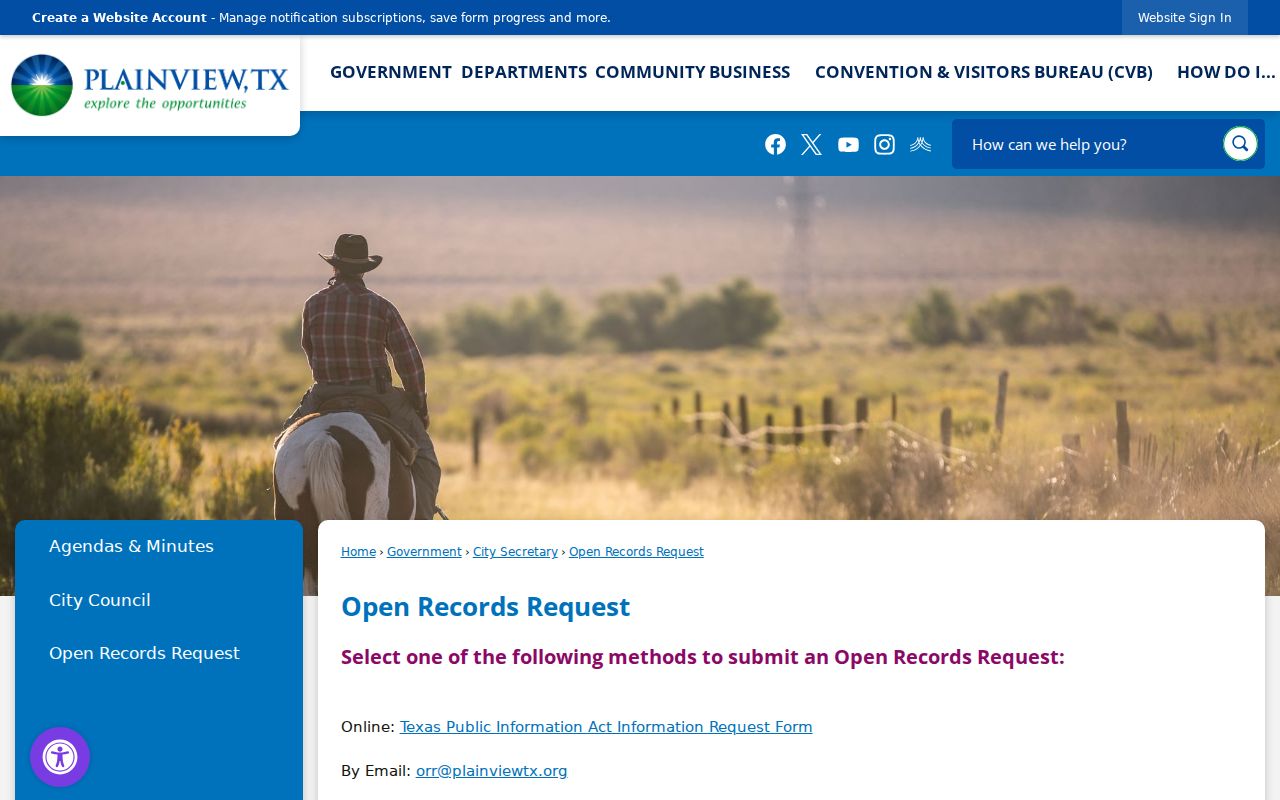
Task: Go to City Secretary breadcrumb
Action: pyautogui.click(x=515, y=552)
